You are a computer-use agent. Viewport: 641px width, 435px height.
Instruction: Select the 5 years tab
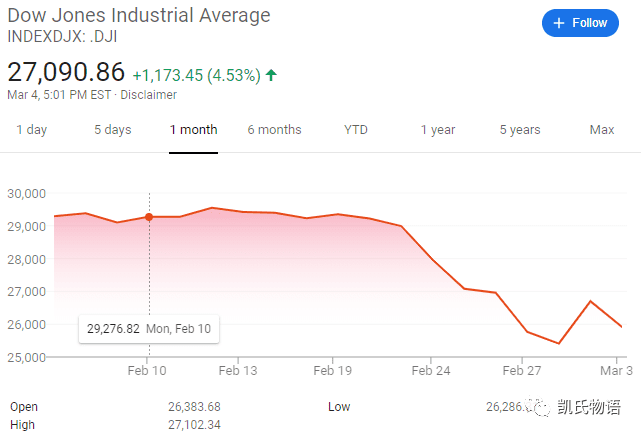[520, 130]
